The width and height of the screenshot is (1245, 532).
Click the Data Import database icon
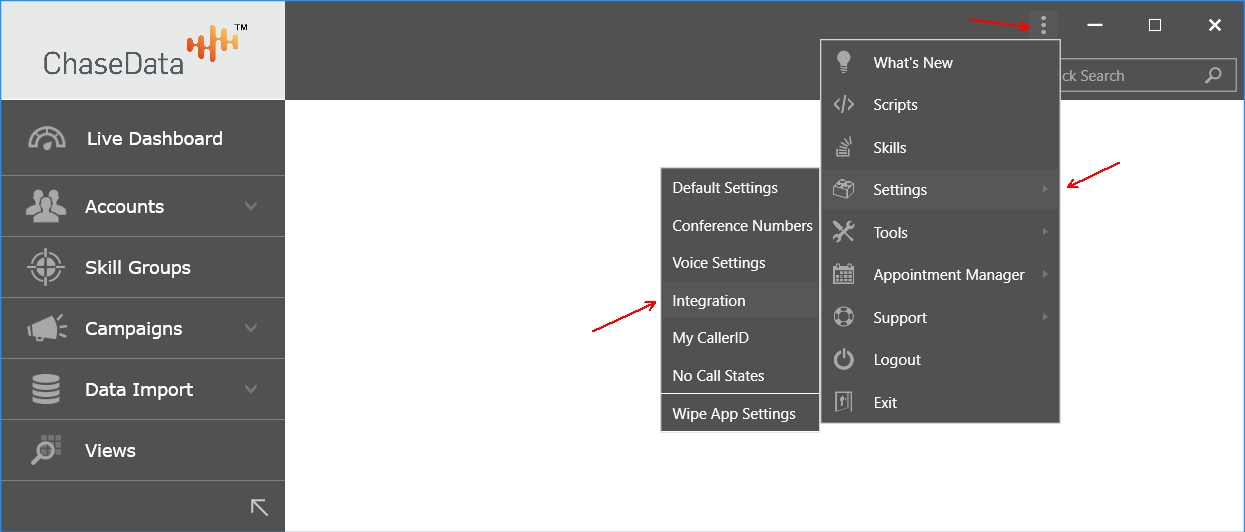[x=46, y=390]
